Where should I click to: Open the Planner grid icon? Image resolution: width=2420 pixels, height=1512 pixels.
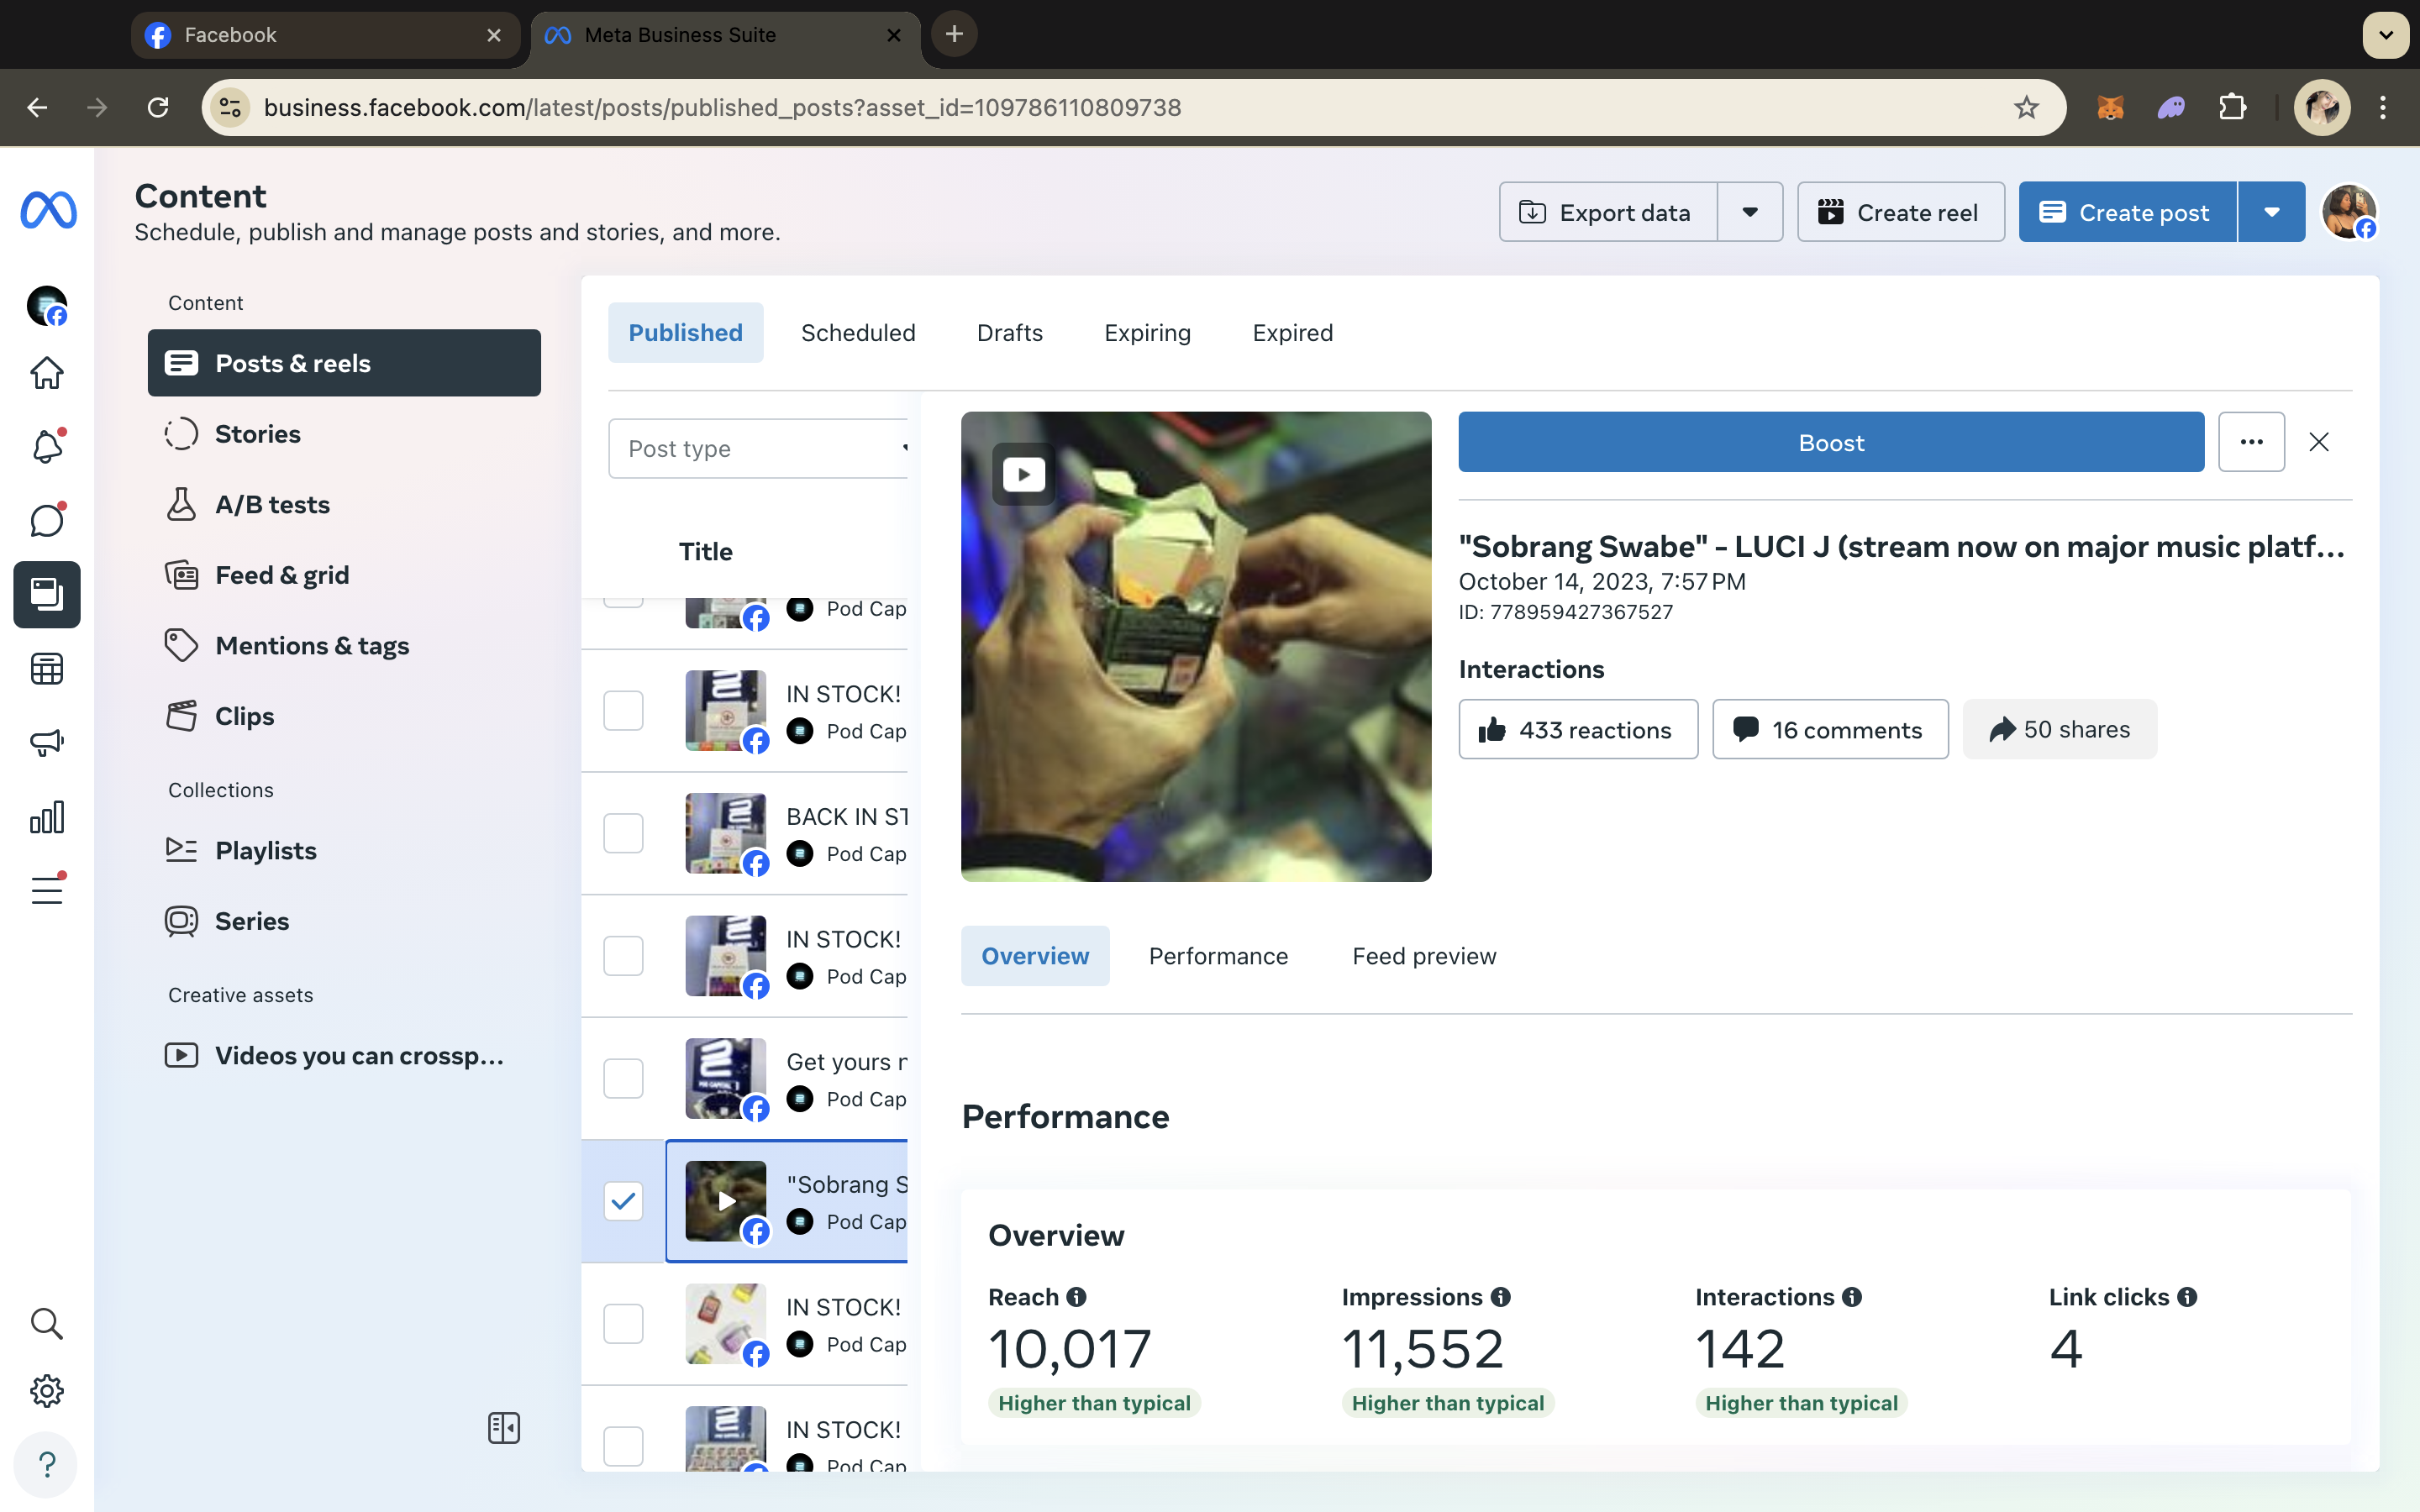point(47,668)
